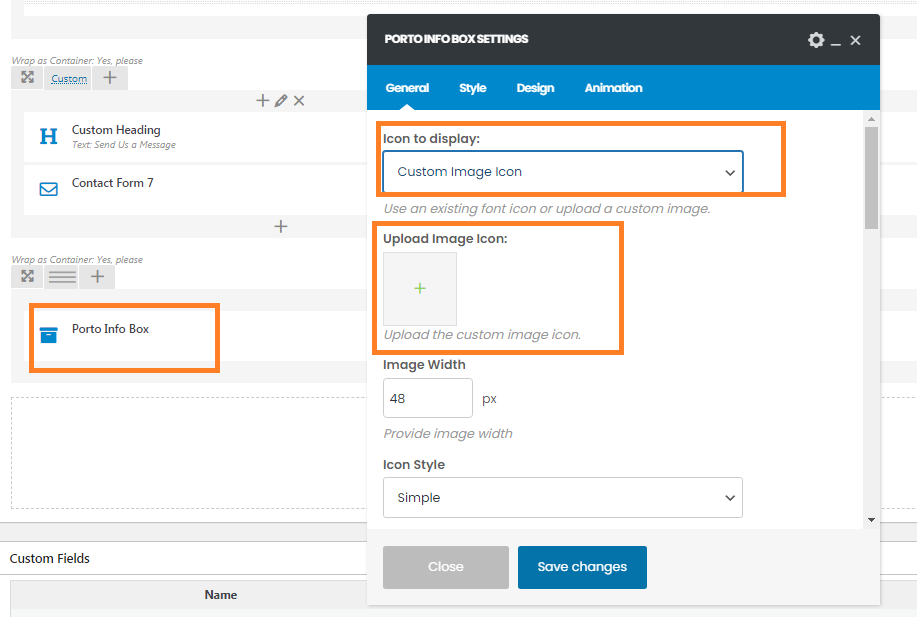Open the Icon to display dropdown

click(563, 172)
